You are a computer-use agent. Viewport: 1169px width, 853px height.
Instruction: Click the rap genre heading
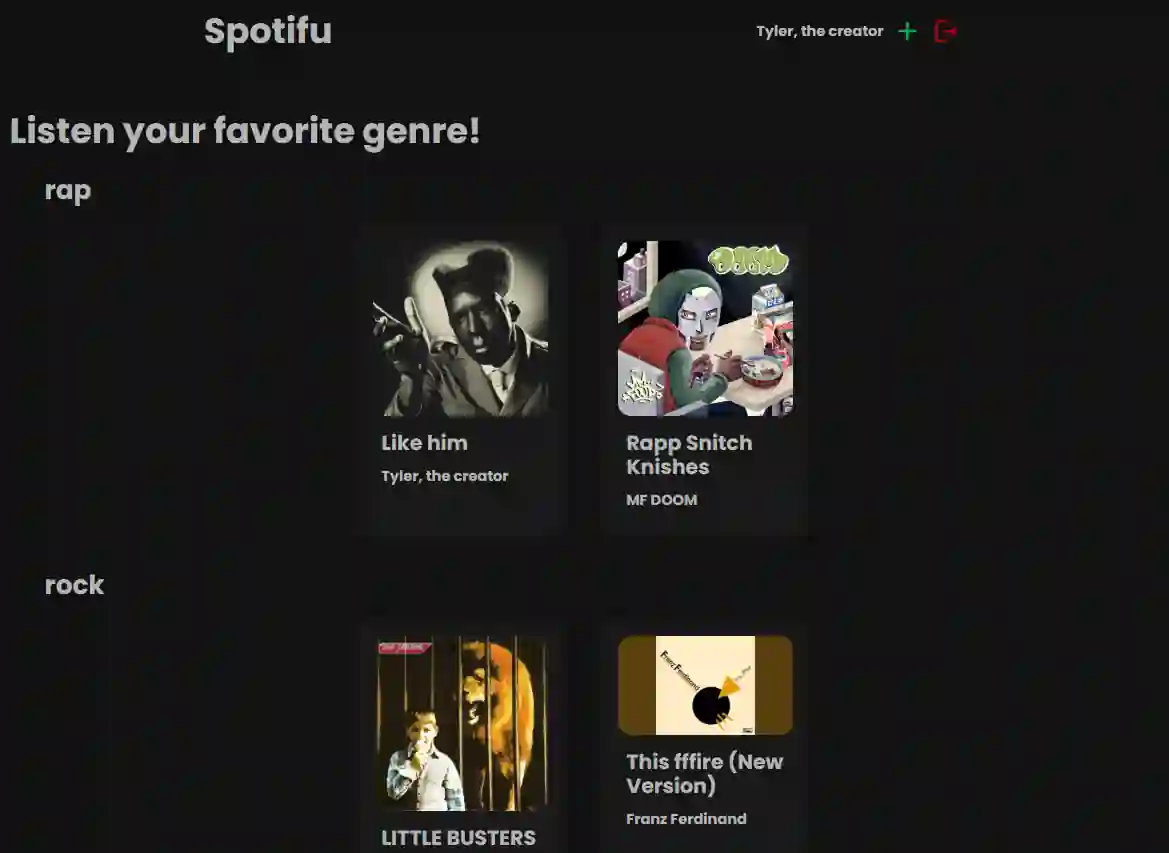68,190
